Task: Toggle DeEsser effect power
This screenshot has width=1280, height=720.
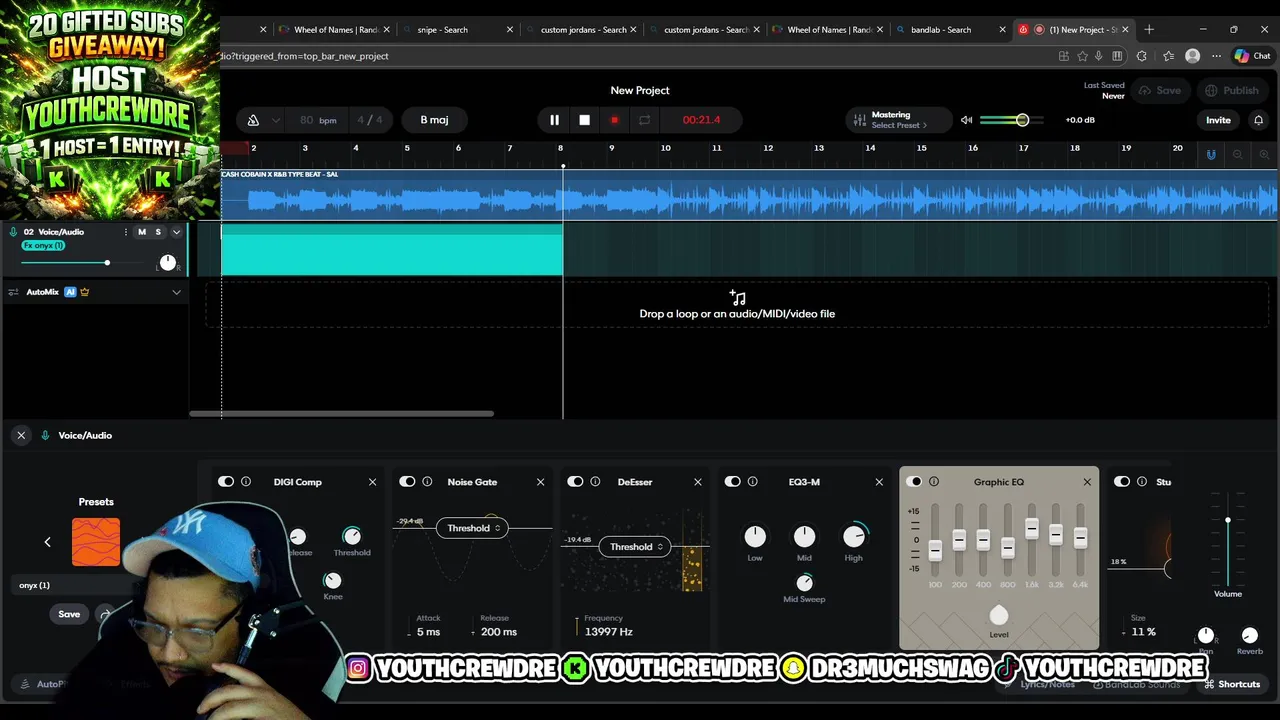Action: (x=575, y=482)
